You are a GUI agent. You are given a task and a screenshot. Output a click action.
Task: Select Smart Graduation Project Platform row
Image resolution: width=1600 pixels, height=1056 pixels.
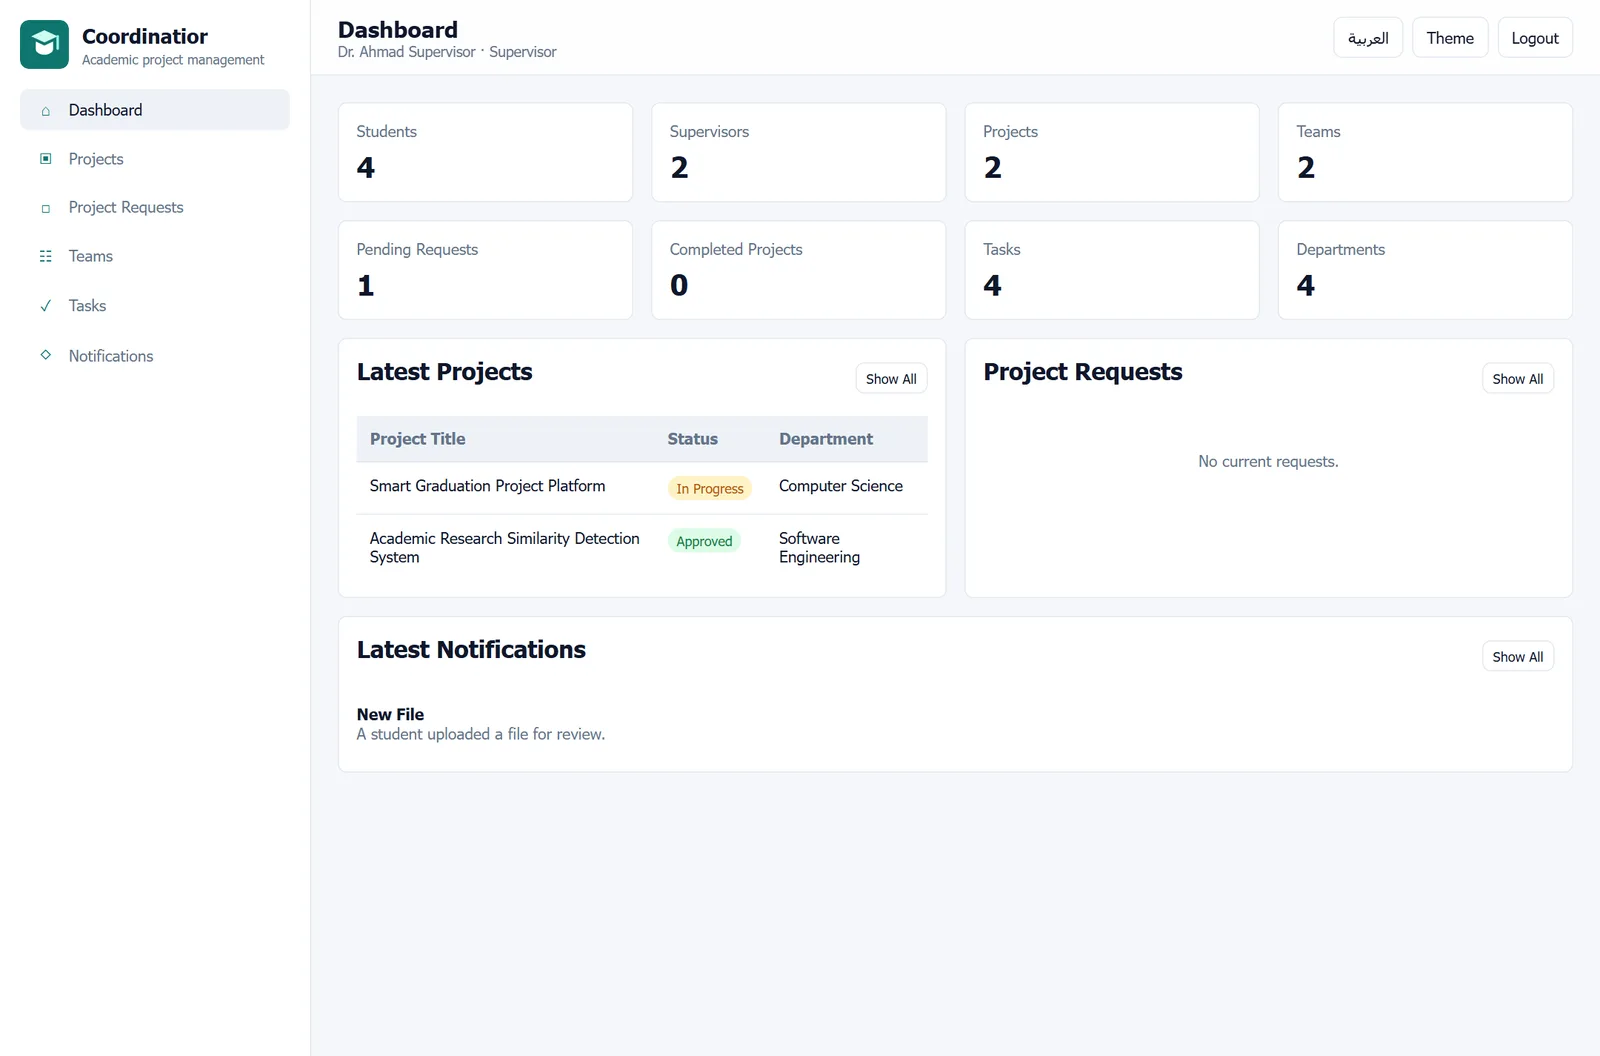pyautogui.click(x=642, y=488)
